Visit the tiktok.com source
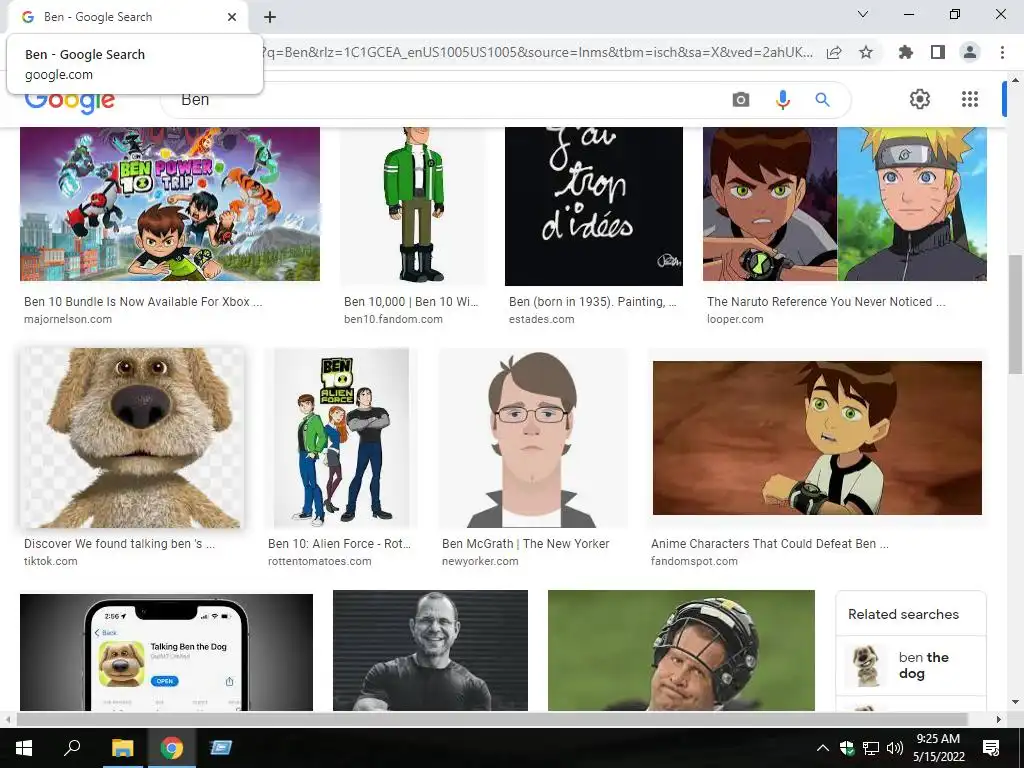This screenshot has height=768, width=1024. pos(50,561)
